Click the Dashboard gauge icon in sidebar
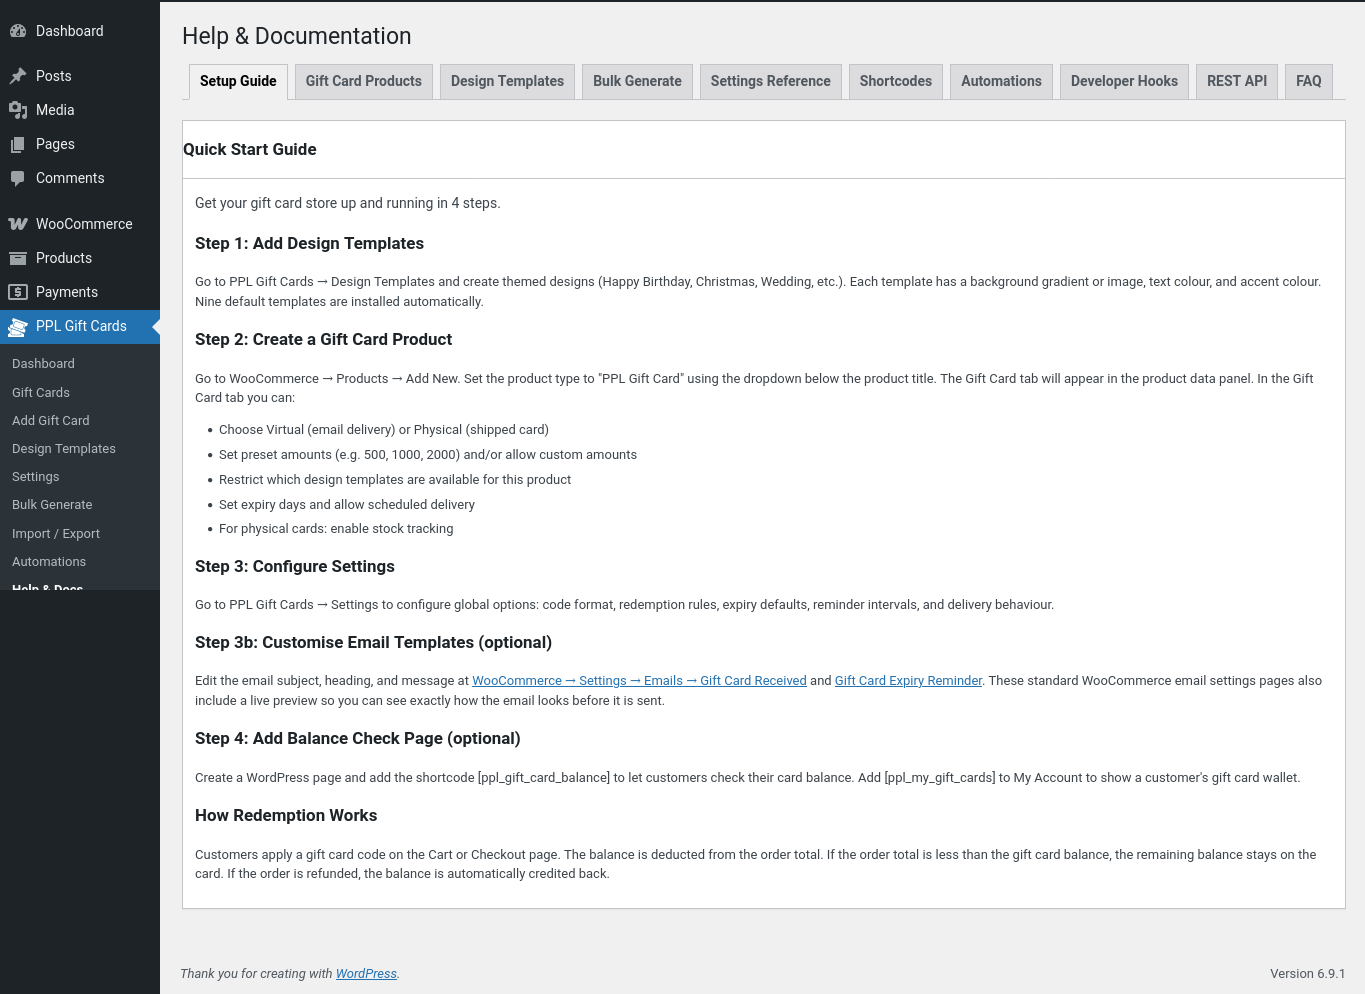Screen dimensions: 1365x994 coord(18,31)
